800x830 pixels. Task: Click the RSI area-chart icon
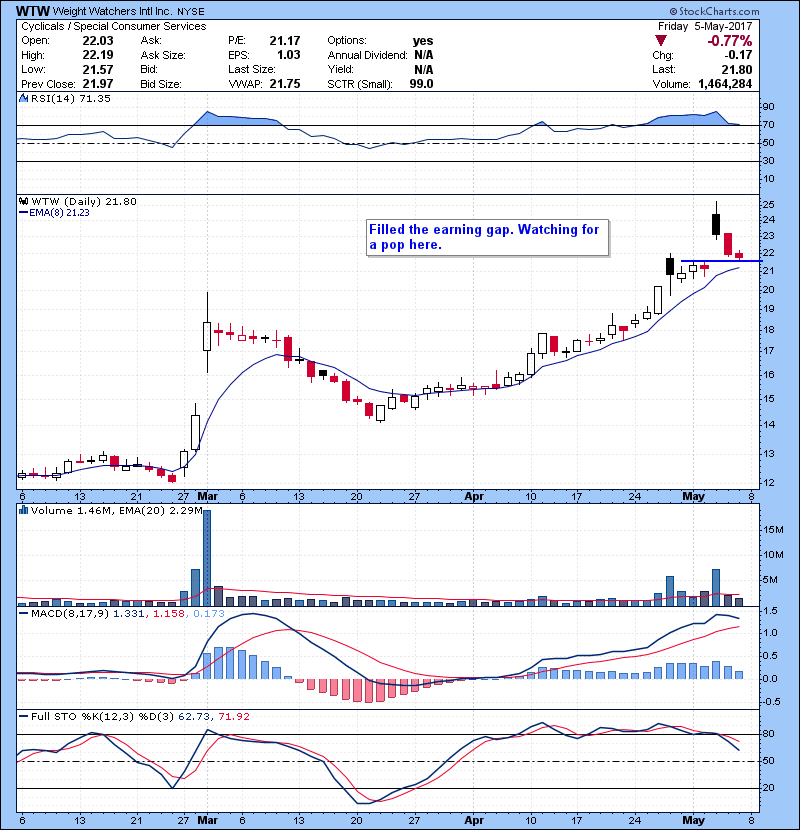[23, 98]
